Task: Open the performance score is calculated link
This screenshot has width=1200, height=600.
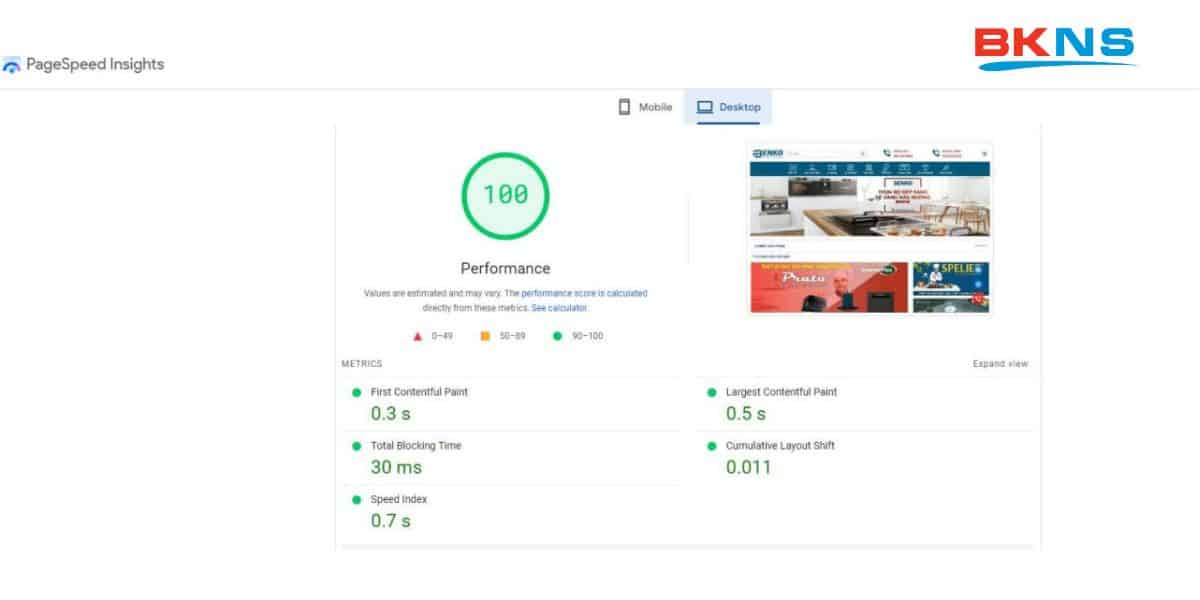Action: click(587, 293)
